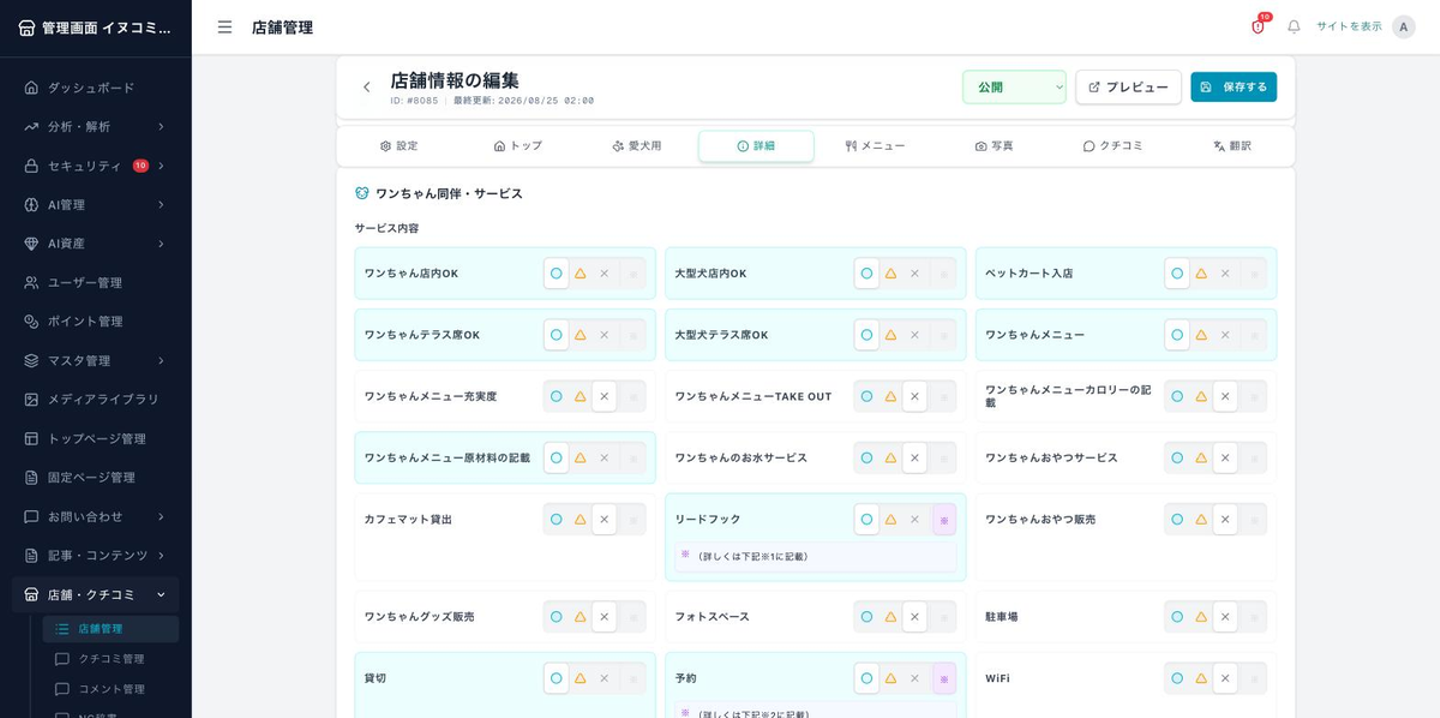Toggle the hamburger menu icon
1440x718 pixels.
coord(225,27)
